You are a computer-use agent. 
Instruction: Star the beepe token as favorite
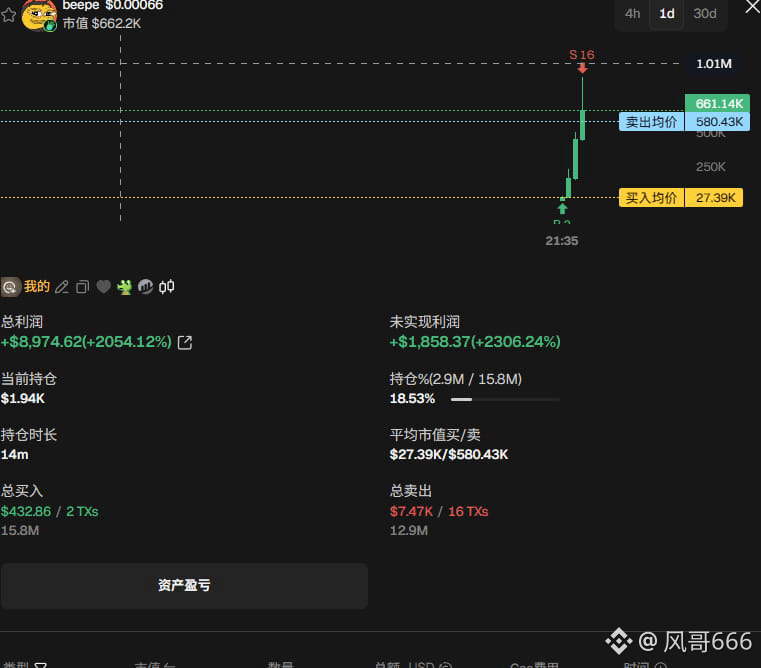[8, 15]
